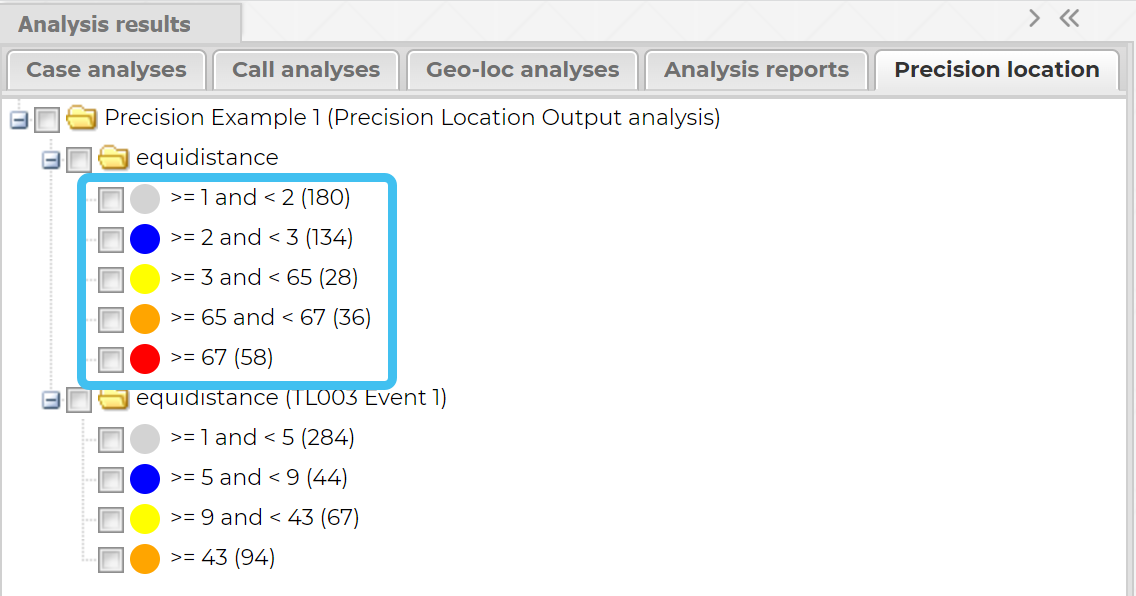Click the red circle for >= 67

tap(145, 359)
